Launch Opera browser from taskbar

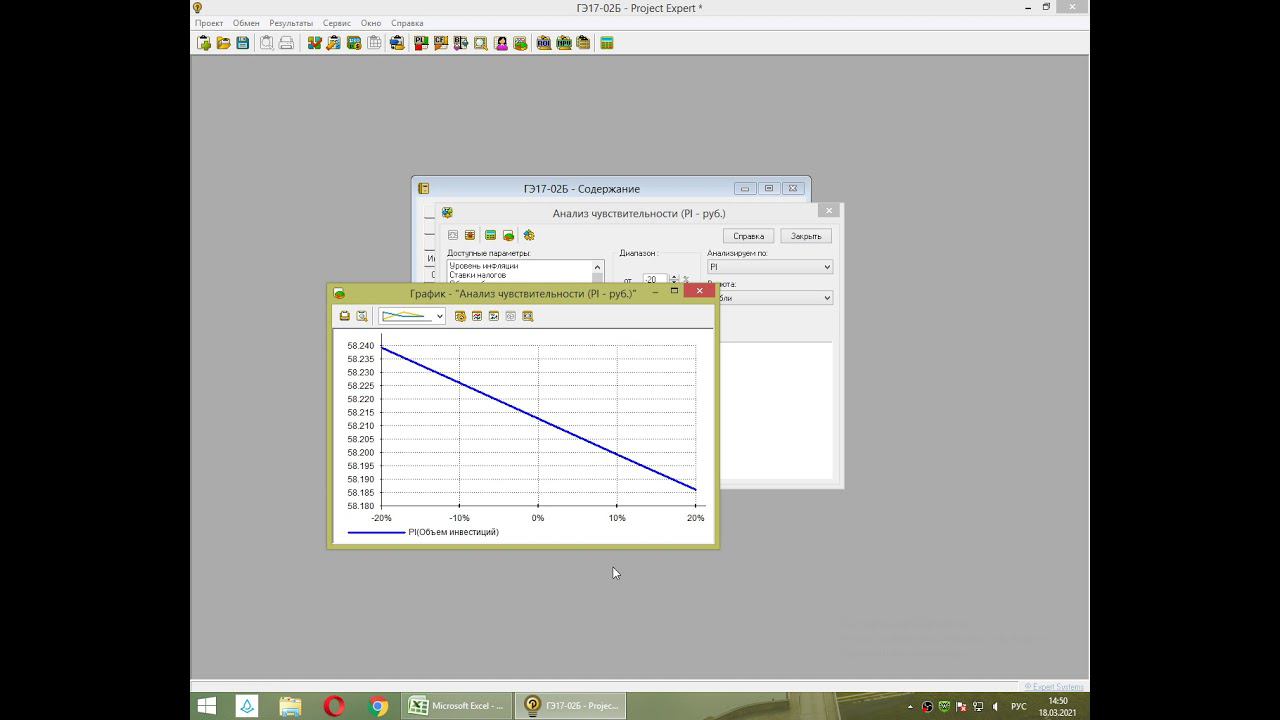[334, 706]
